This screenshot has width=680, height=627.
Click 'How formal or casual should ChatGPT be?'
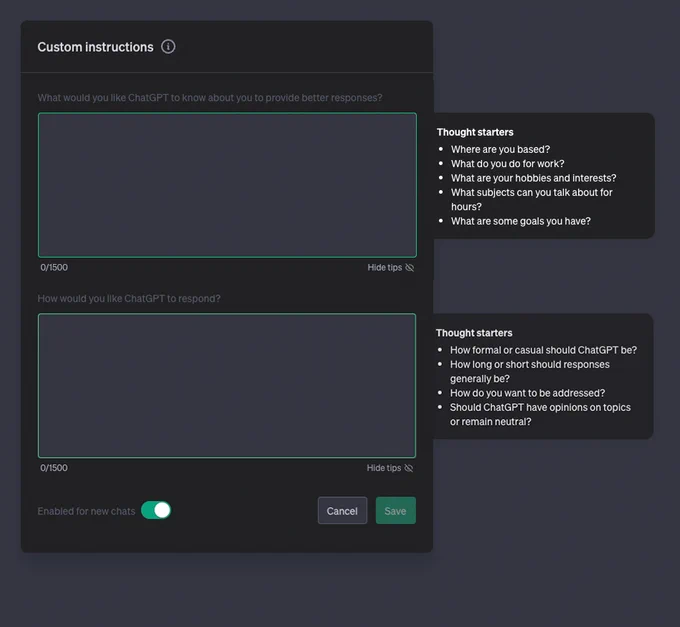(x=543, y=350)
